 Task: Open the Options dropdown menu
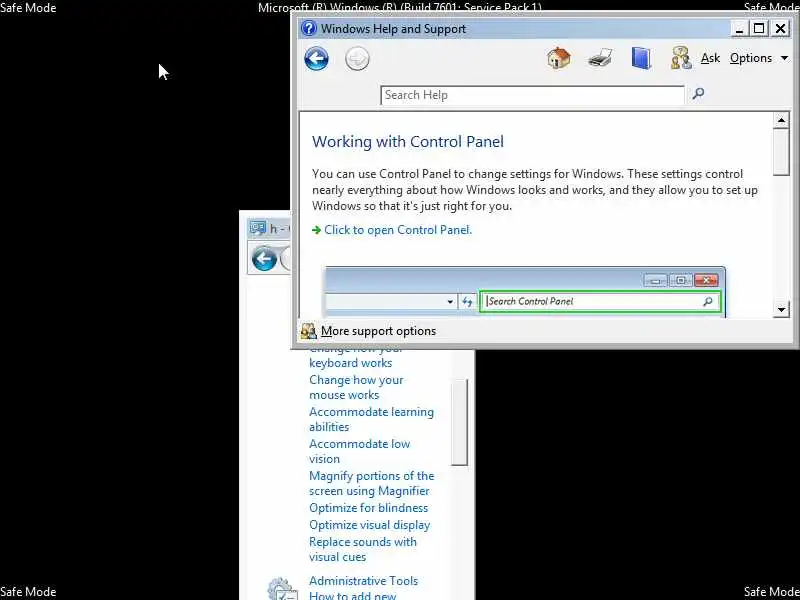point(759,58)
